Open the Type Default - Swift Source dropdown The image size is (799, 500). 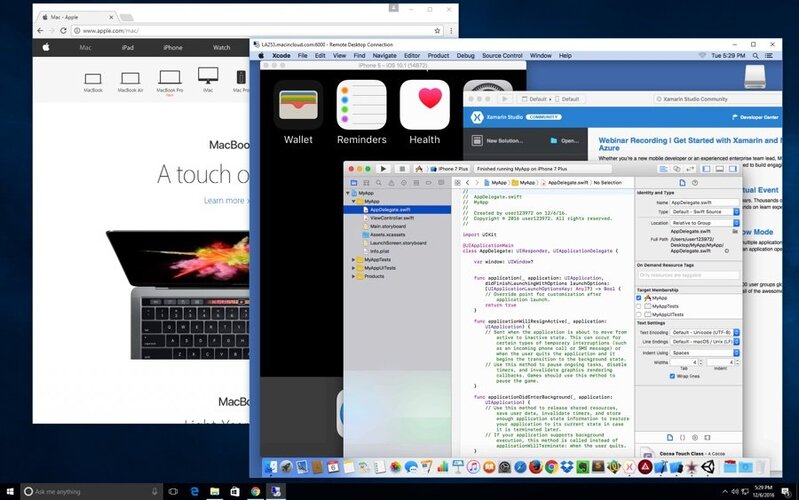[x=705, y=212]
